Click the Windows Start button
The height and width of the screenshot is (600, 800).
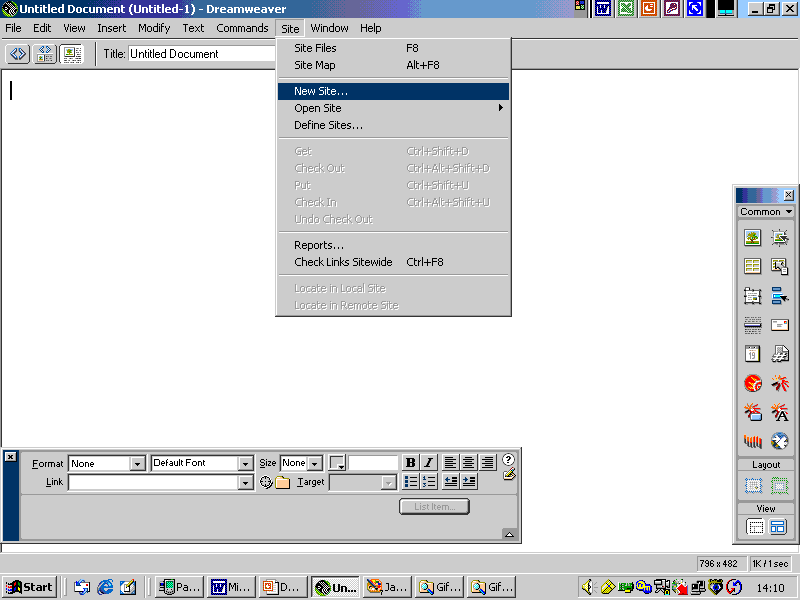click(x=30, y=587)
